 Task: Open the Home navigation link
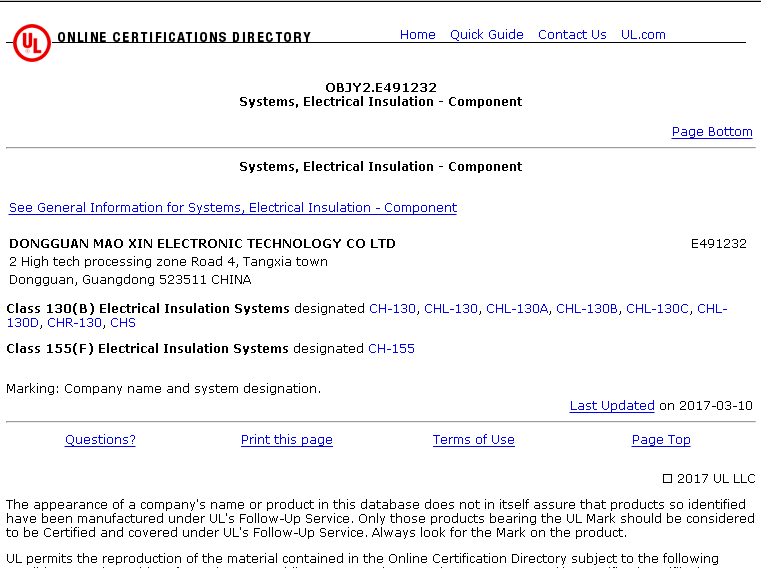coord(417,35)
